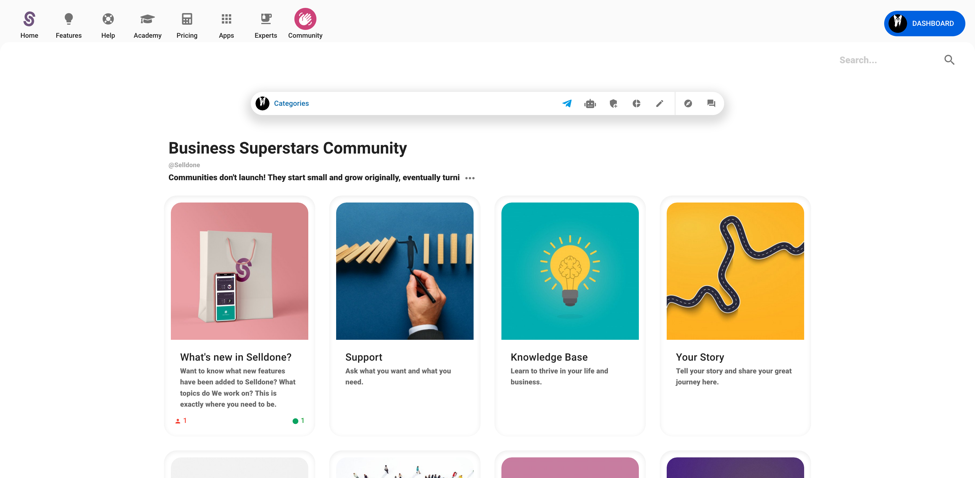Click the green dot count indicator
The width and height of the screenshot is (975, 478).
click(x=298, y=421)
